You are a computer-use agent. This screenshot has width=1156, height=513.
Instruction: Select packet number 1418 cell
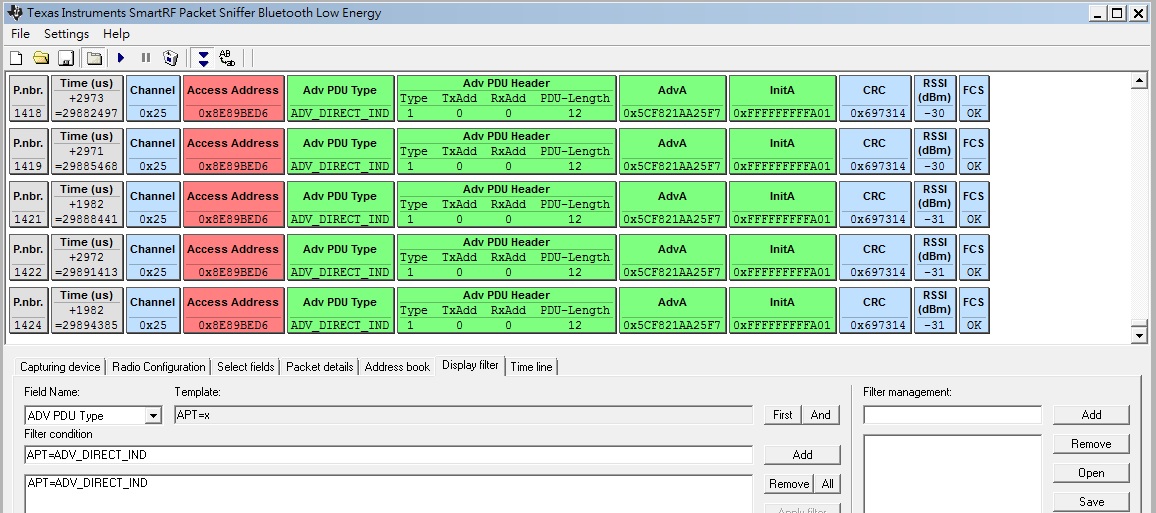(x=29, y=99)
